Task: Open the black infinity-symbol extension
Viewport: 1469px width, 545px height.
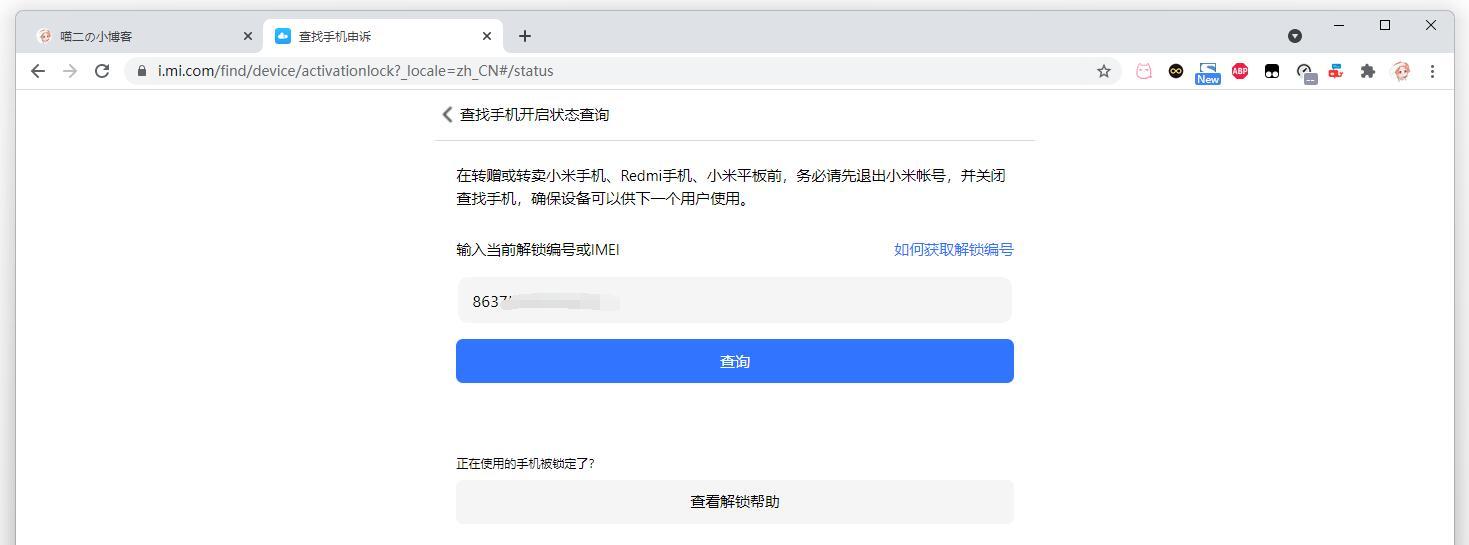Action: [1176, 71]
